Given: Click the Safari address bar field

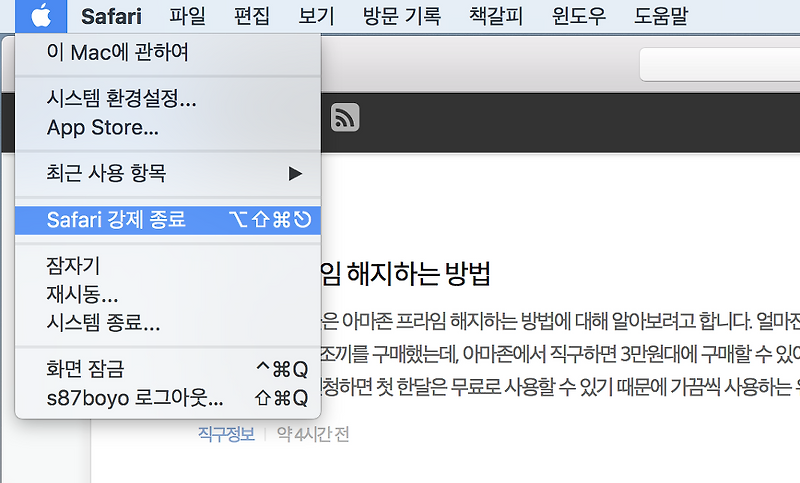Looking at the screenshot, I should (x=720, y=64).
